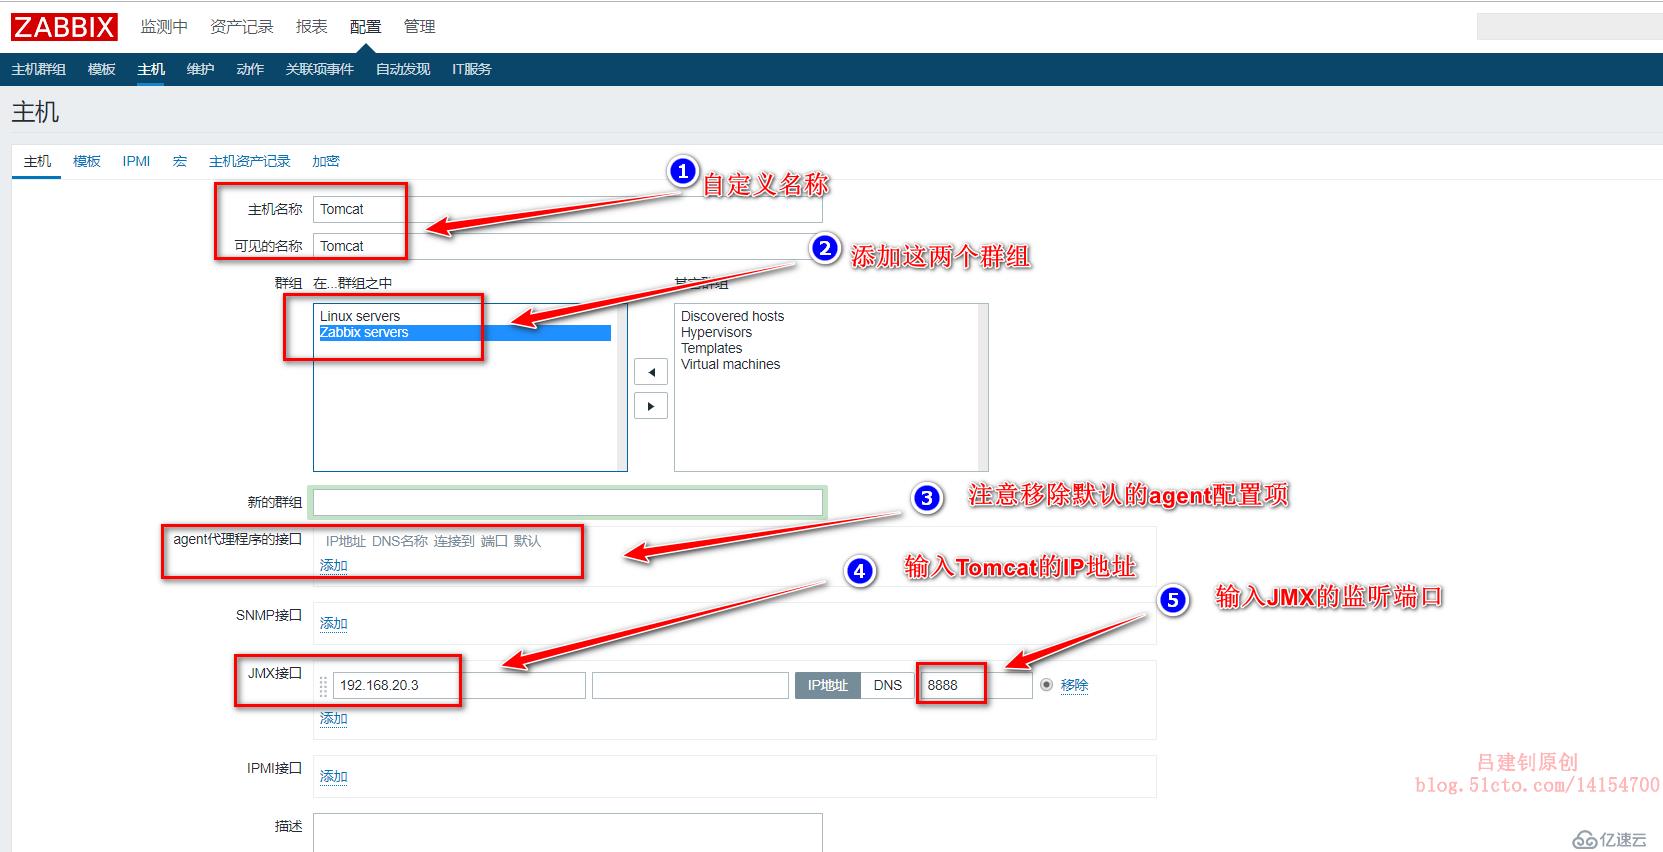Viewport: 1663px width, 852px height.
Task: Focus the JMX DNS name field
Action: (690, 685)
